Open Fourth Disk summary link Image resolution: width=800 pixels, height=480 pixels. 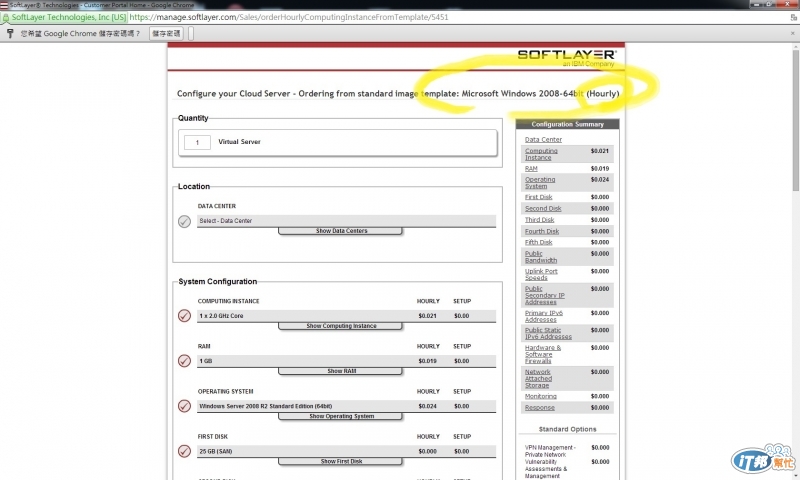tap(542, 232)
